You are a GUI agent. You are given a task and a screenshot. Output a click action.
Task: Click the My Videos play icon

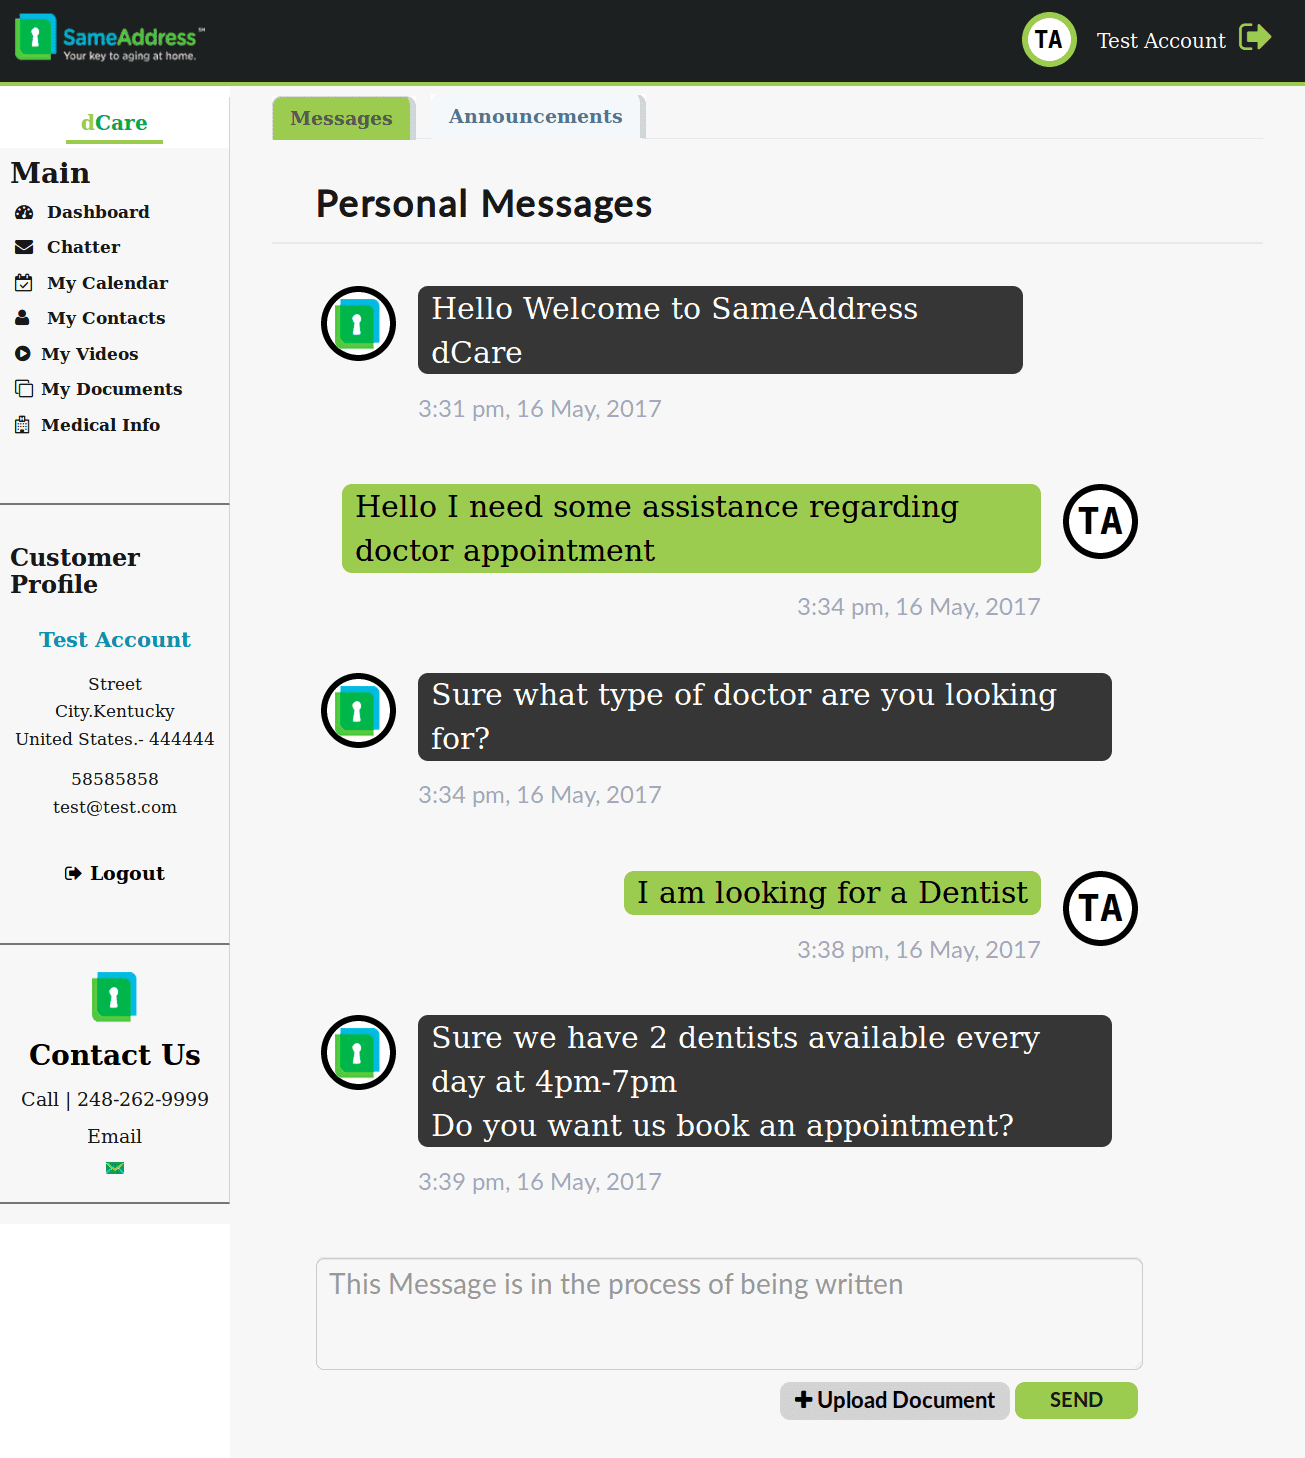point(23,354)
